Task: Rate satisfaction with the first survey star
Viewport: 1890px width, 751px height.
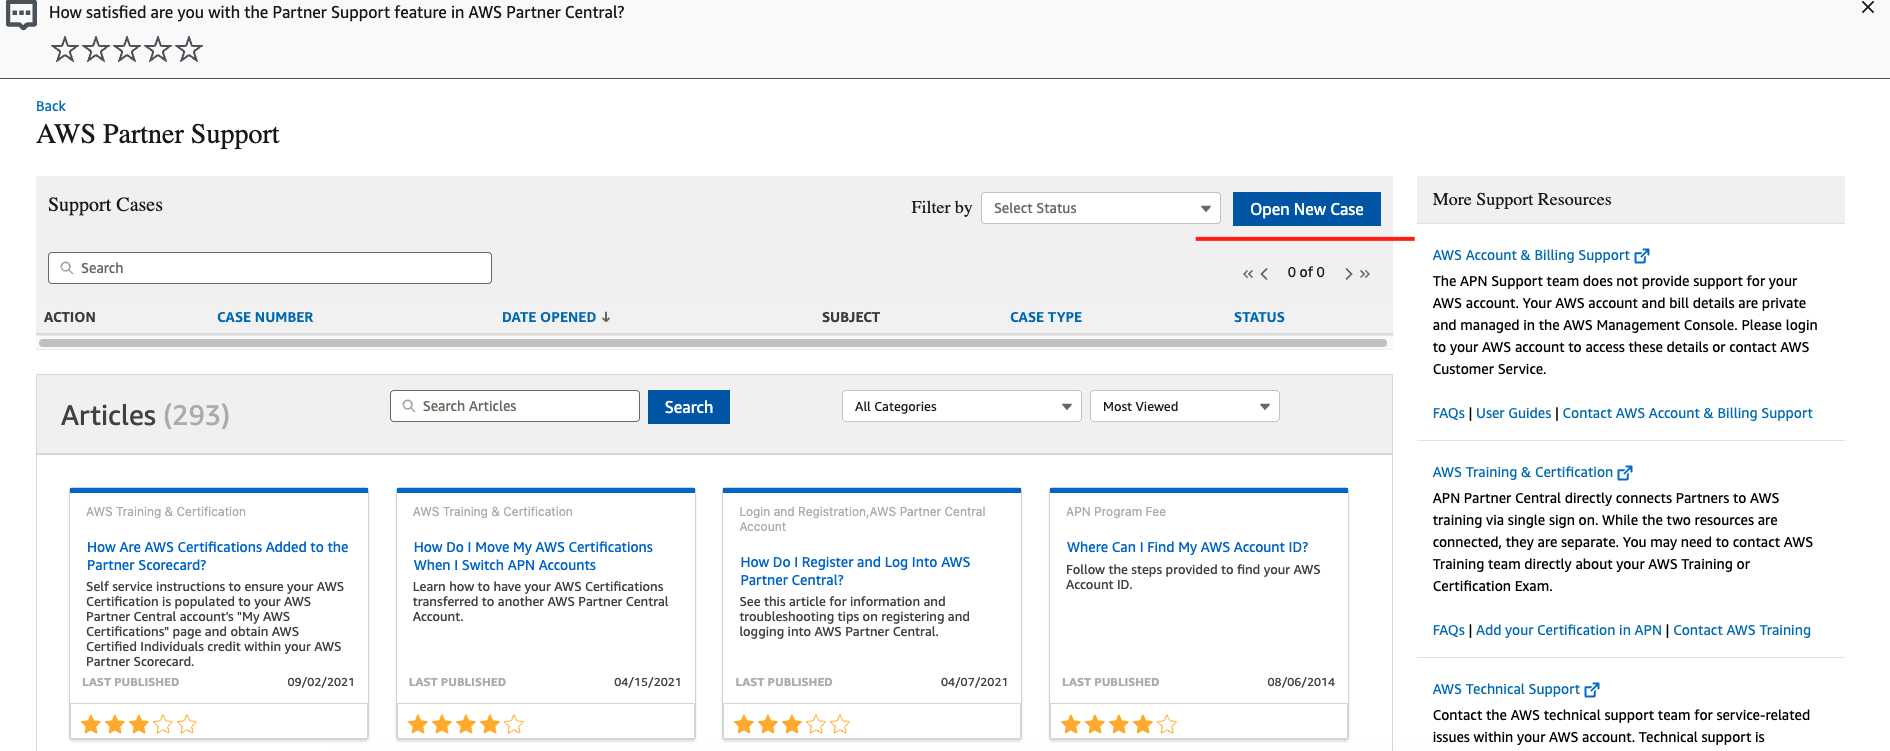Action: (65, 49)
